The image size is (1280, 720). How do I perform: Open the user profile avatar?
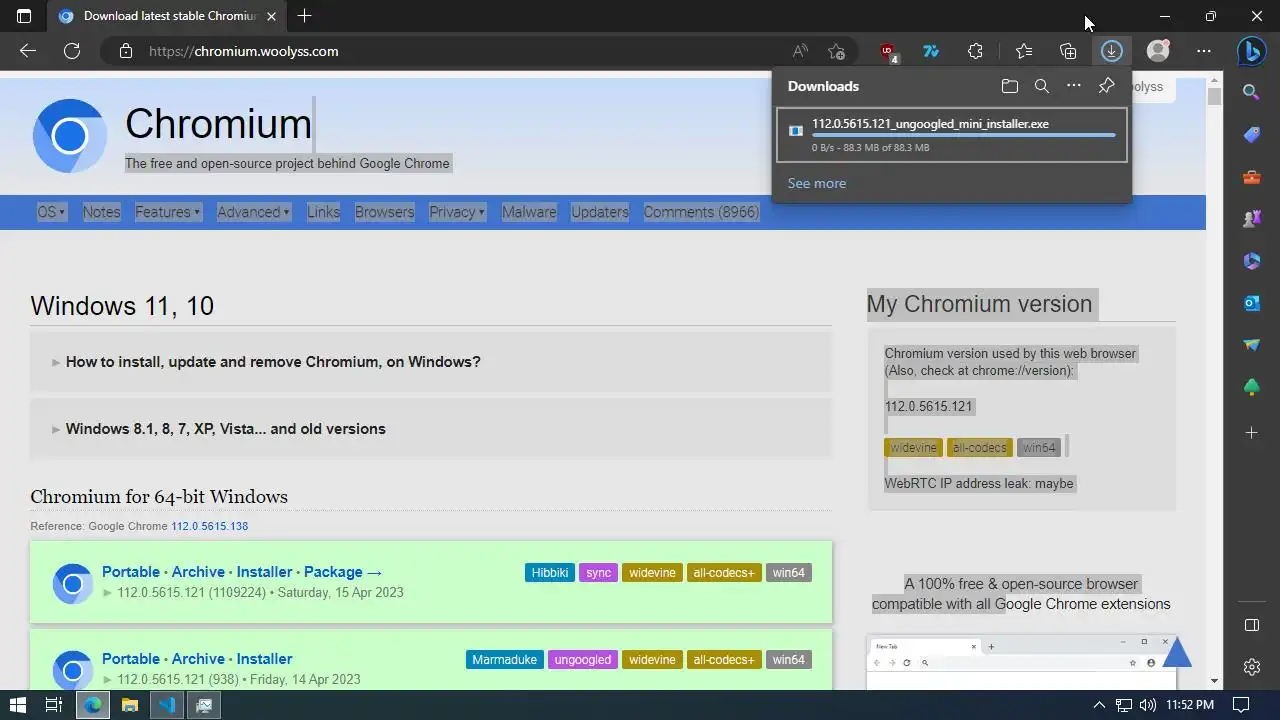[1158, 51]
